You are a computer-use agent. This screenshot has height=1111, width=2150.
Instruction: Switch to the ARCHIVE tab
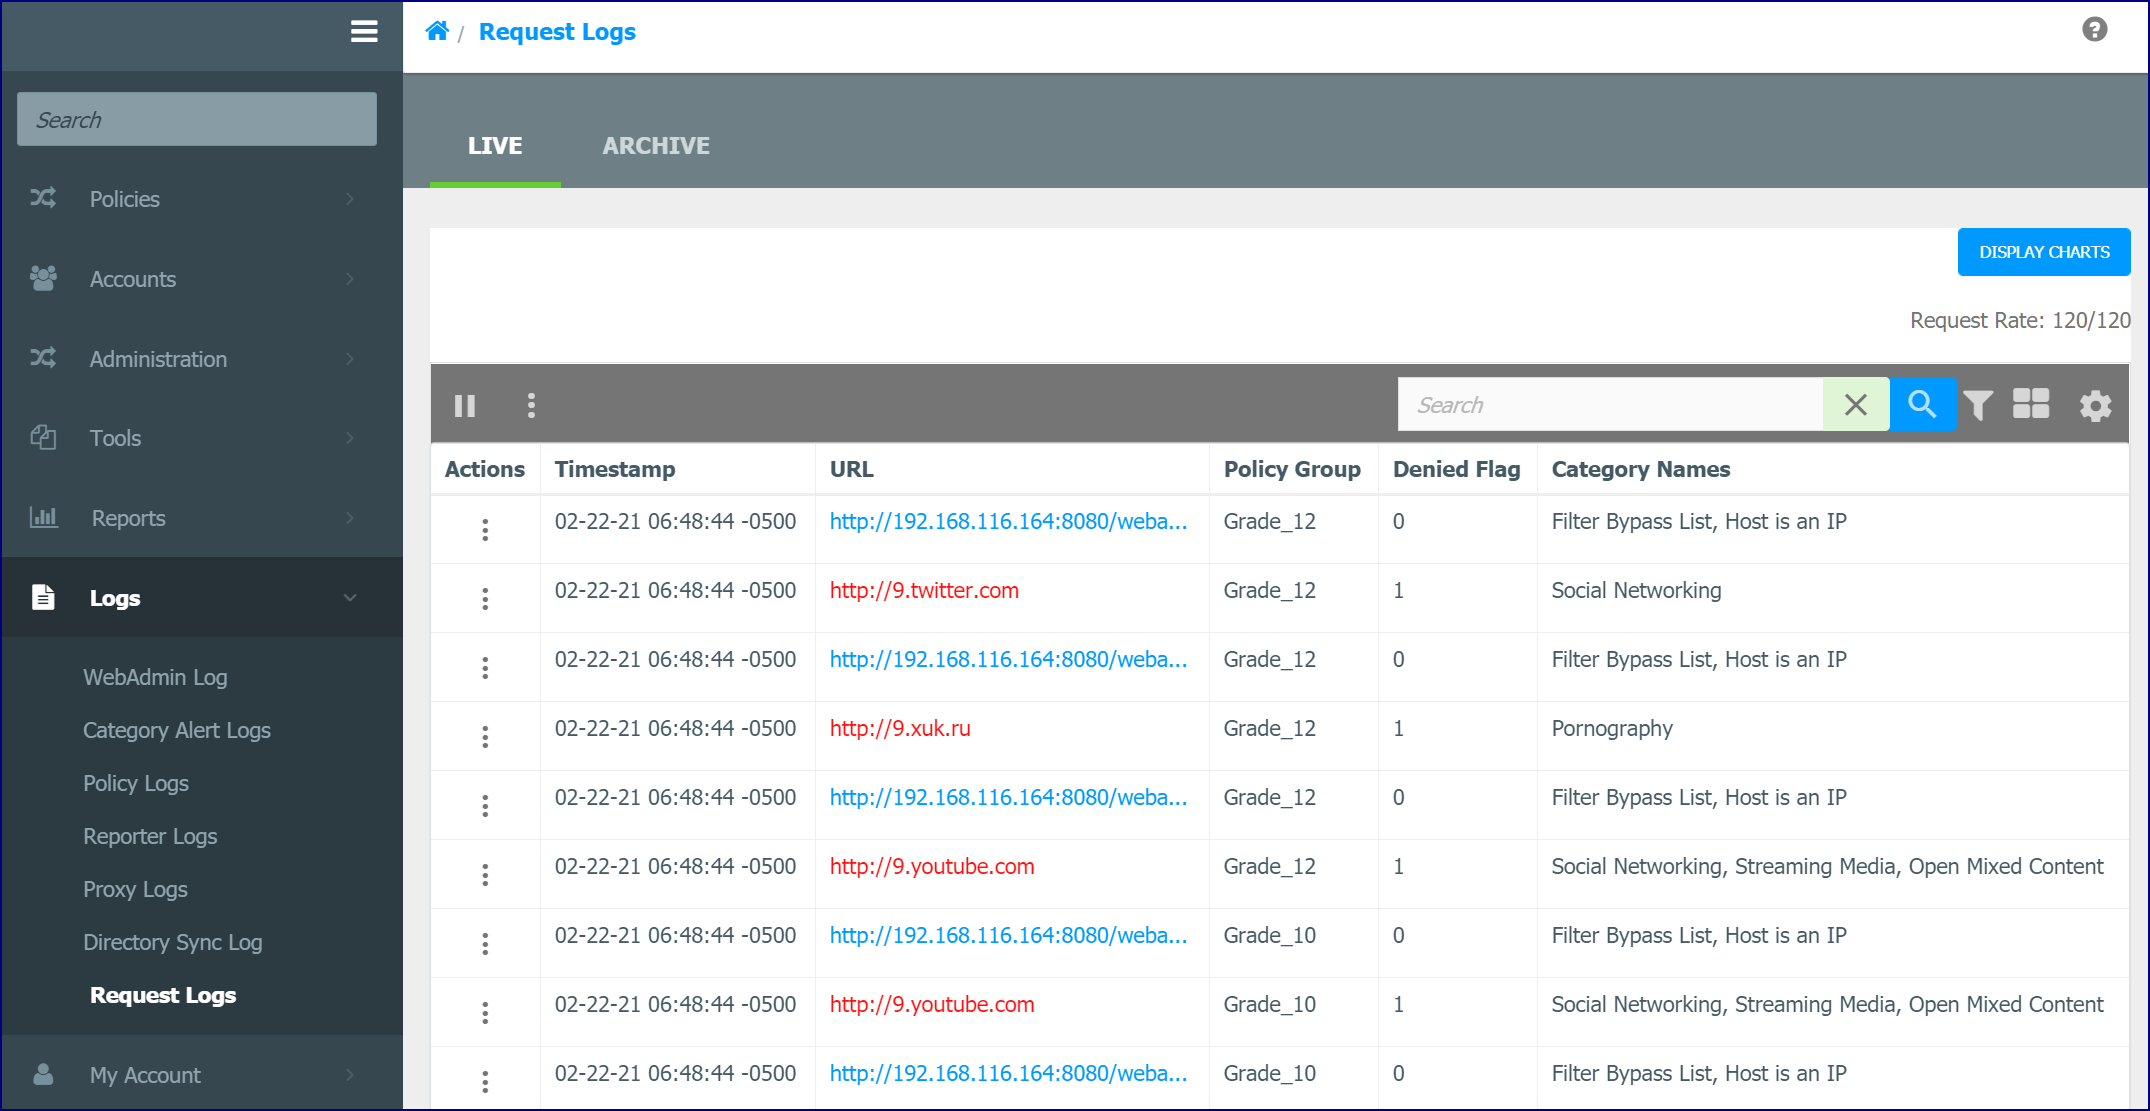click(x=656, y=145)
